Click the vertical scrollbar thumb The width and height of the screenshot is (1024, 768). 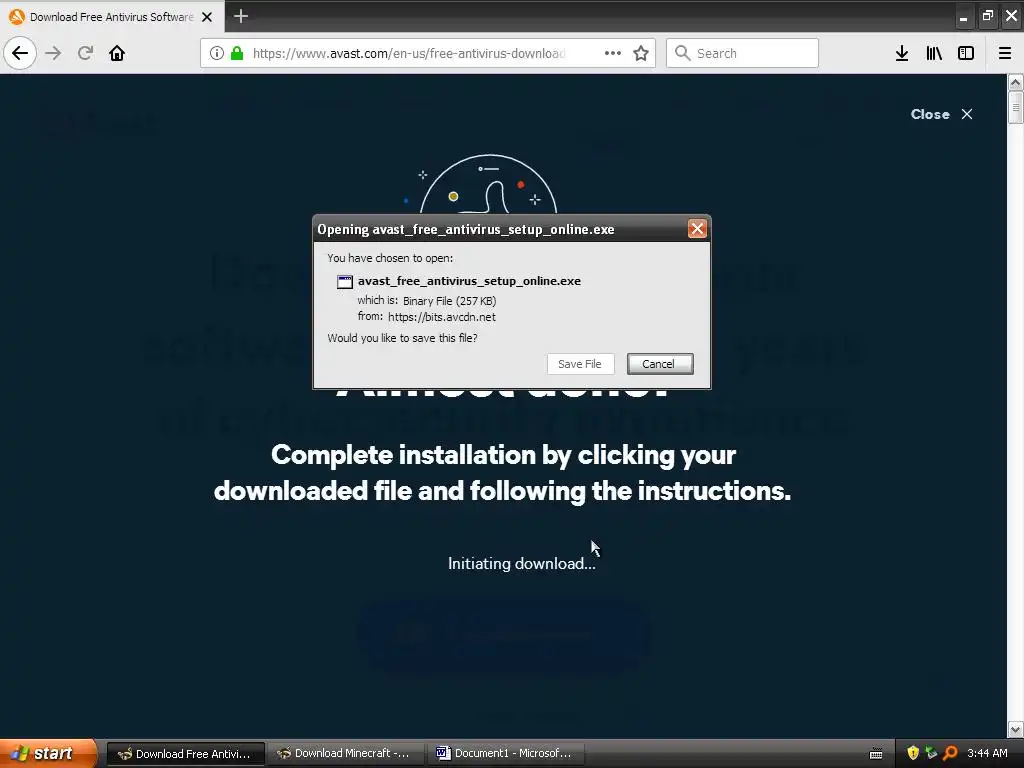tap(1015, 107)
